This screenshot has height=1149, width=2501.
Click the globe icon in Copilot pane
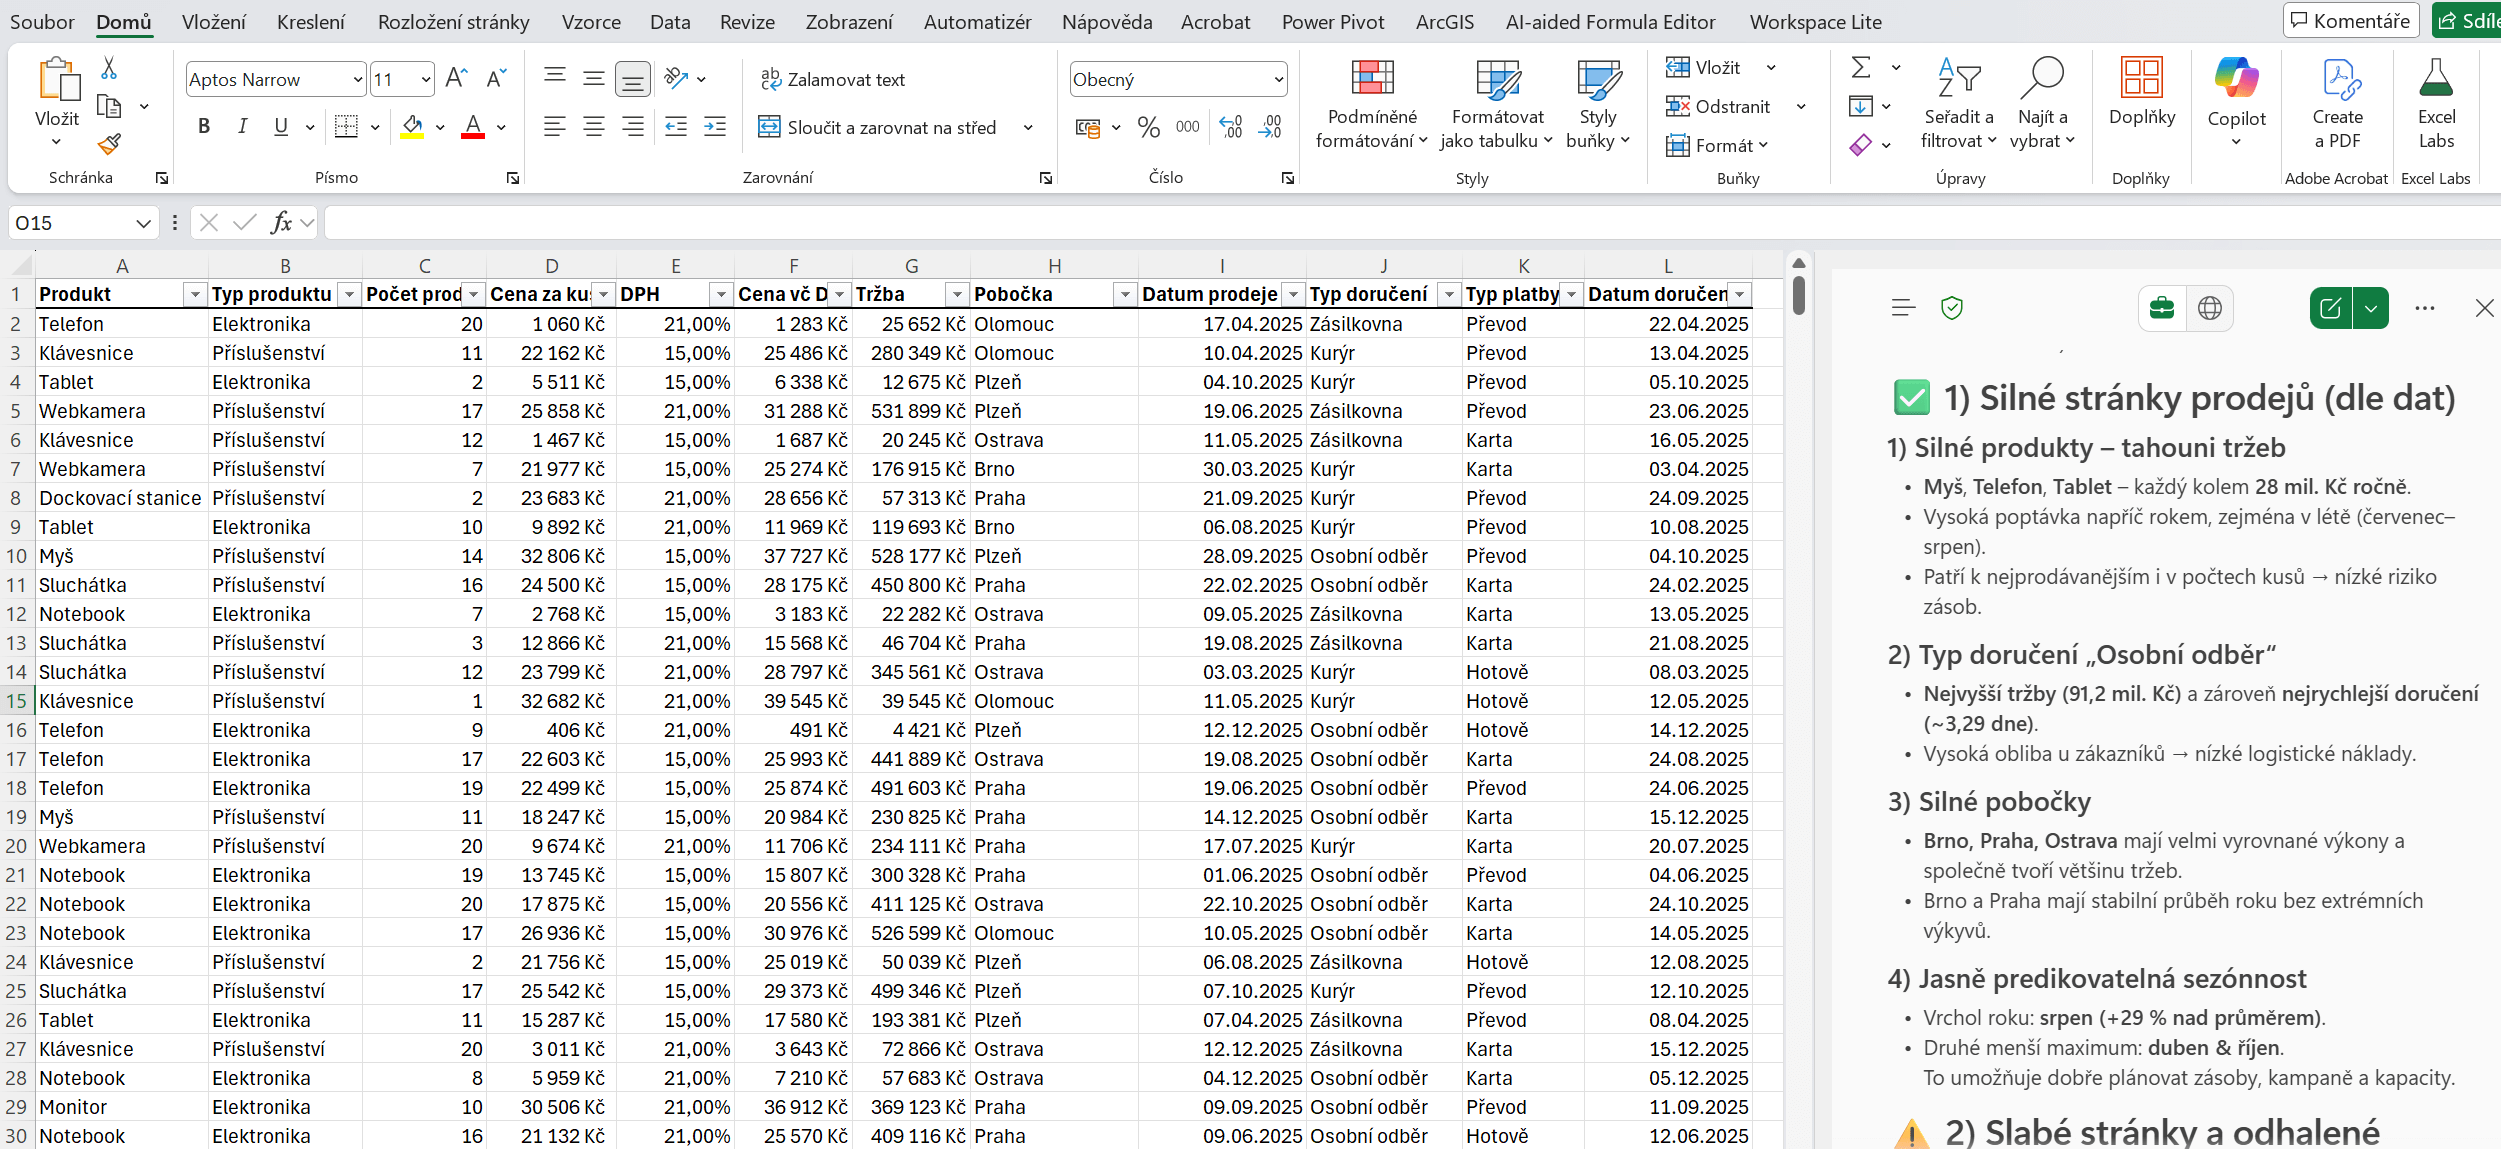point(2210,308)
